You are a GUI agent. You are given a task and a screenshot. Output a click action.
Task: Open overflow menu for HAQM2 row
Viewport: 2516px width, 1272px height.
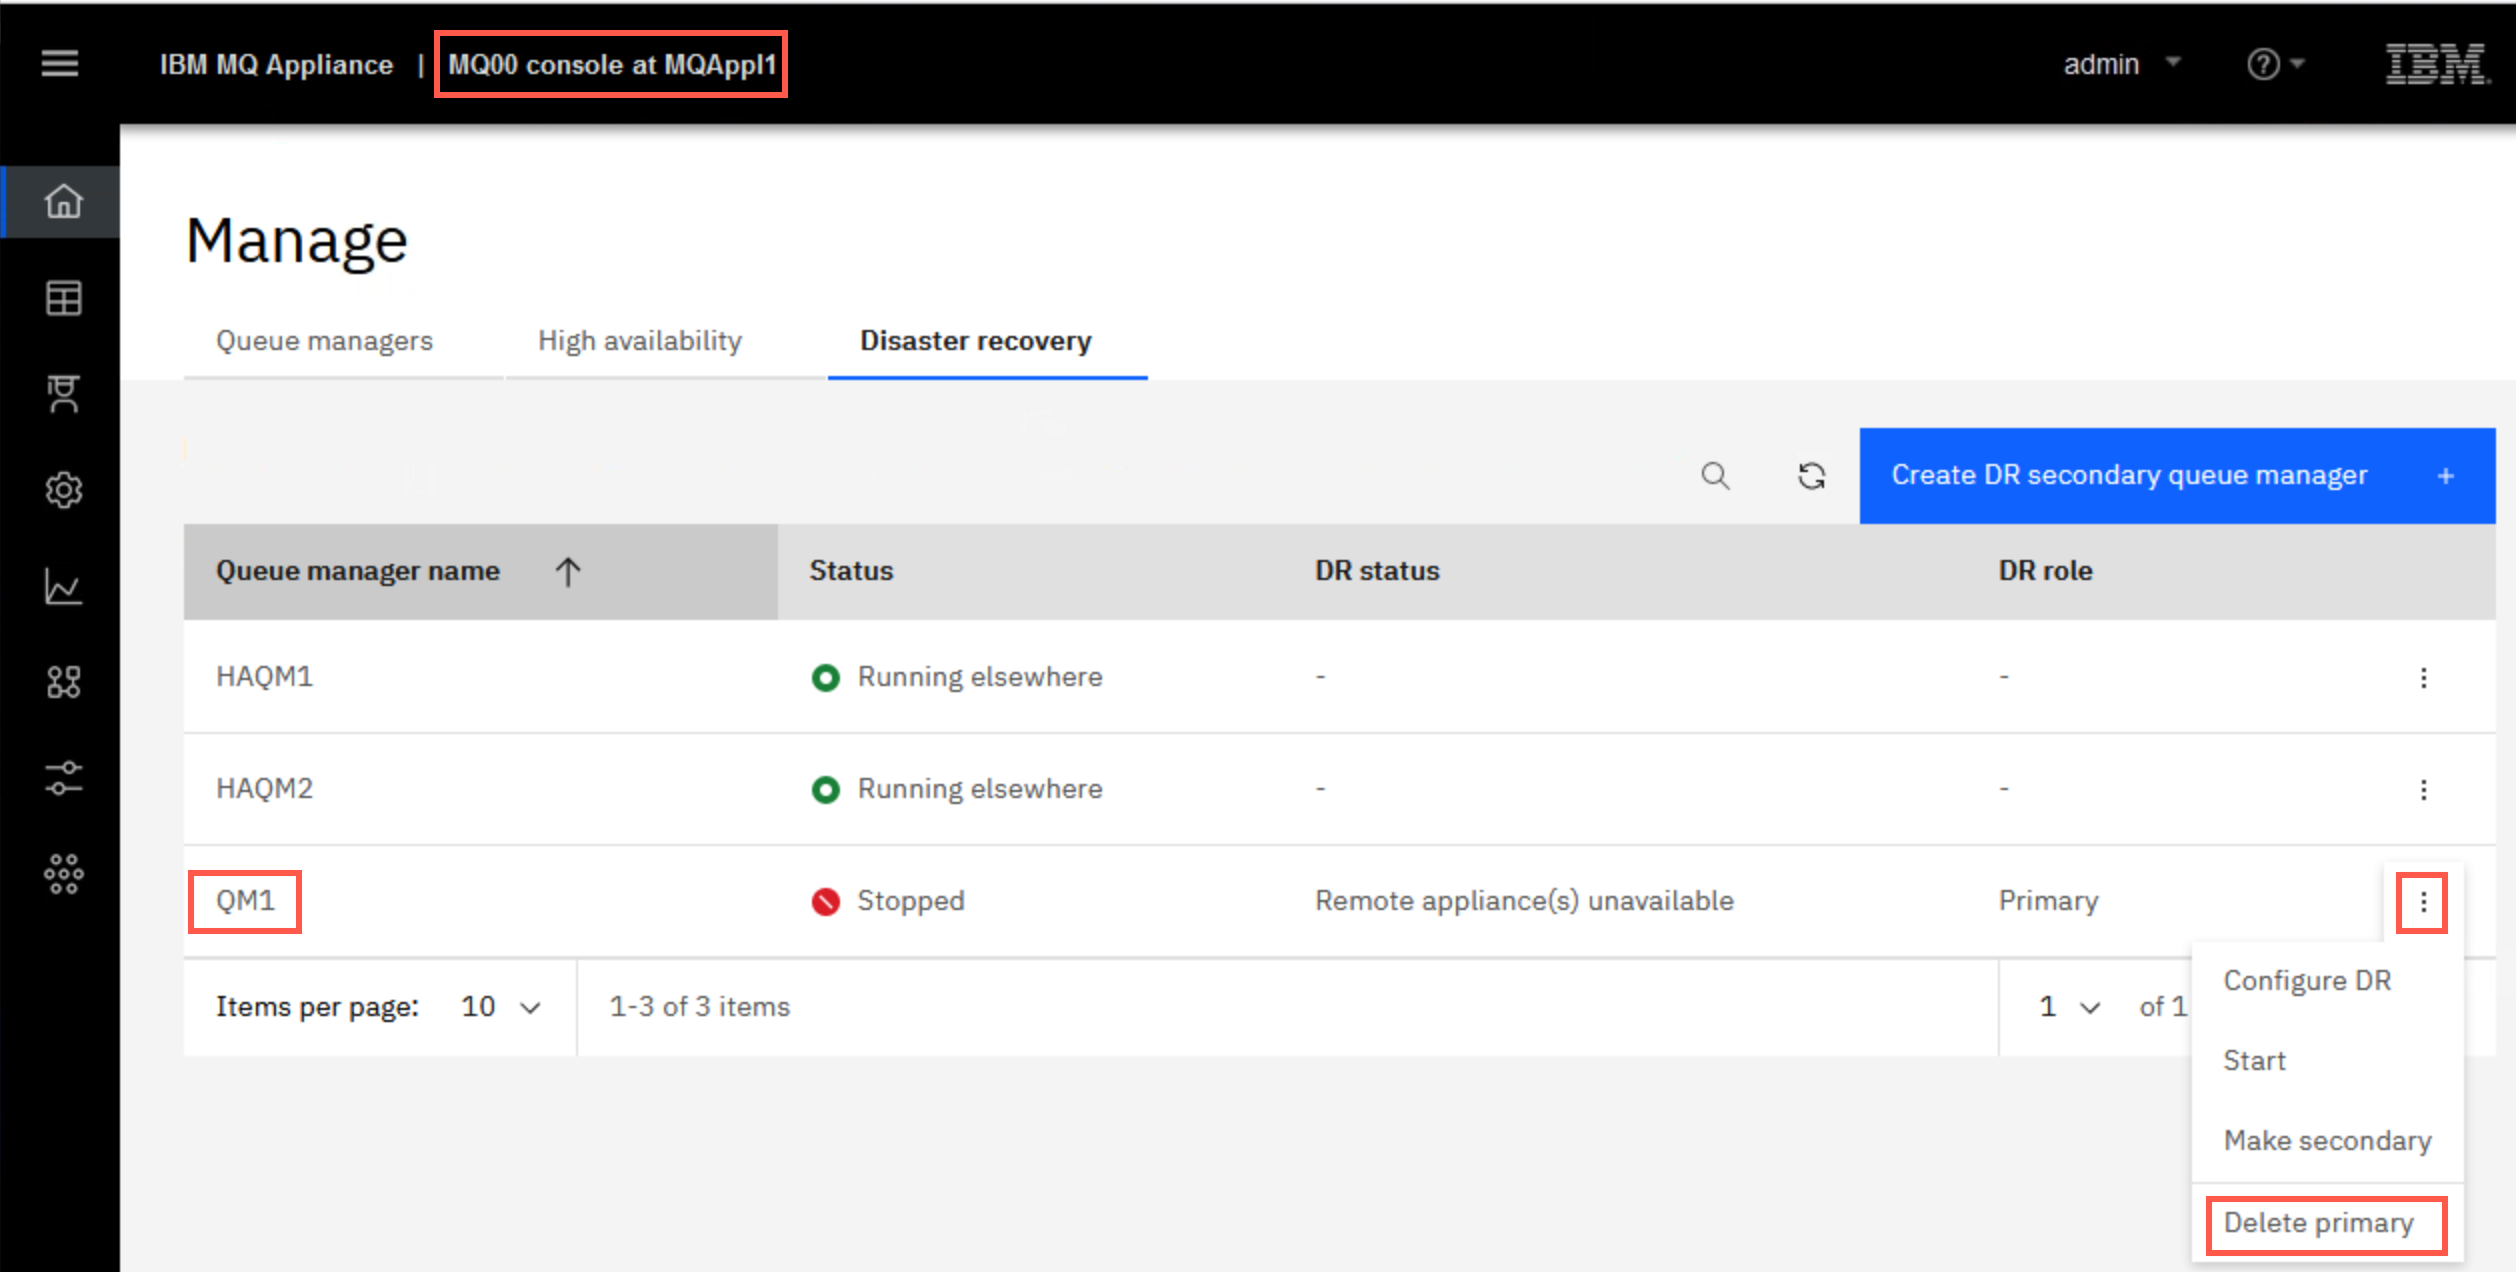point(2423,790)
